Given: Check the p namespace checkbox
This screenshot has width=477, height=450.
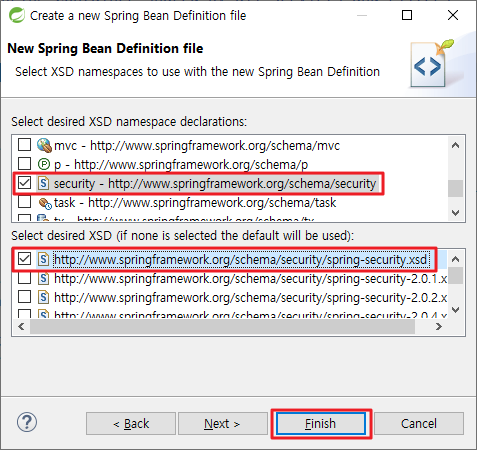Looking at the screenshot, I should pos(24,164).
